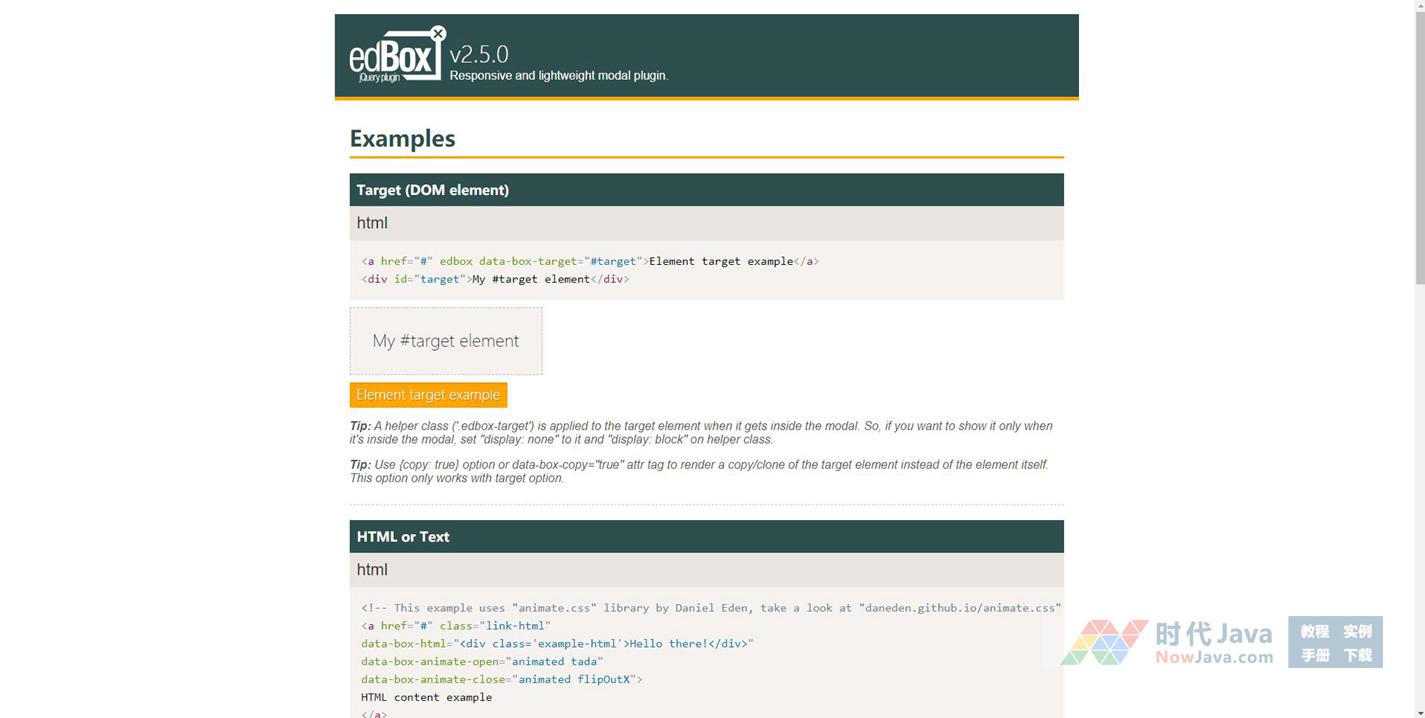The height and width of the screenshot is (718, 1425).
Task: Open the 下载 link in the watermark
Action: [1357, 655]
